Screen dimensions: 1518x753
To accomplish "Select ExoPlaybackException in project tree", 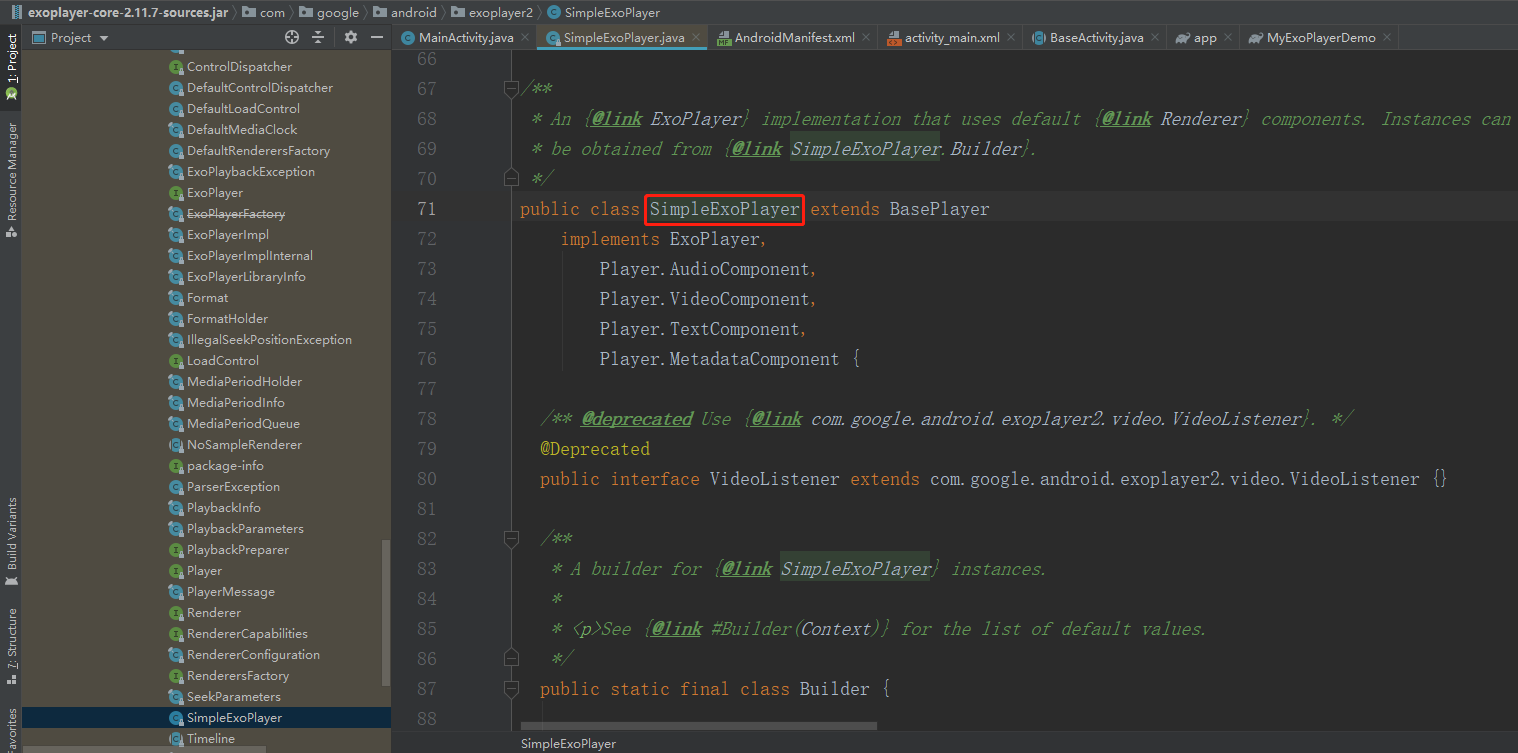I will 250,172.
